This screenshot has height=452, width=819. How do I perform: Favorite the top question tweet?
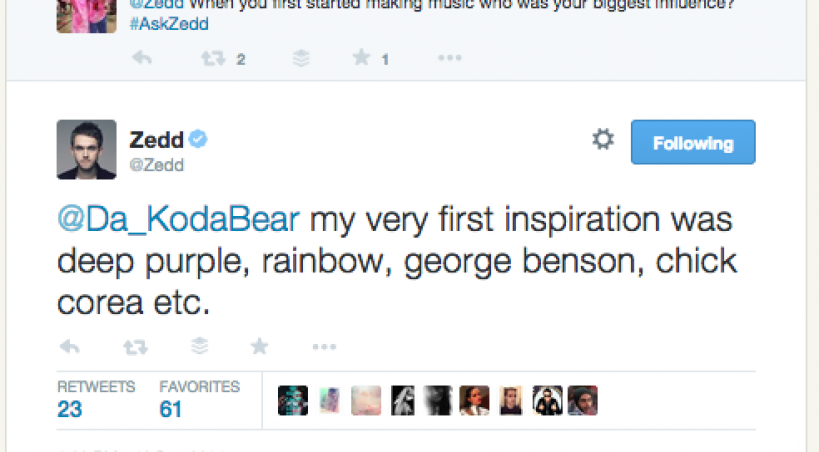coord(362,59)
